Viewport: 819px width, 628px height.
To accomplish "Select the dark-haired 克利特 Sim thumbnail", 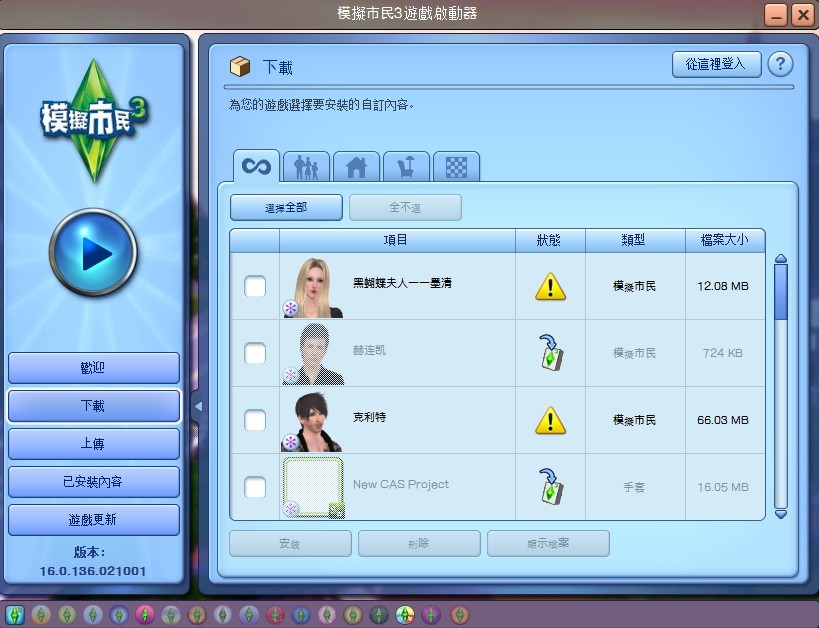I will [x=312, y=421].
